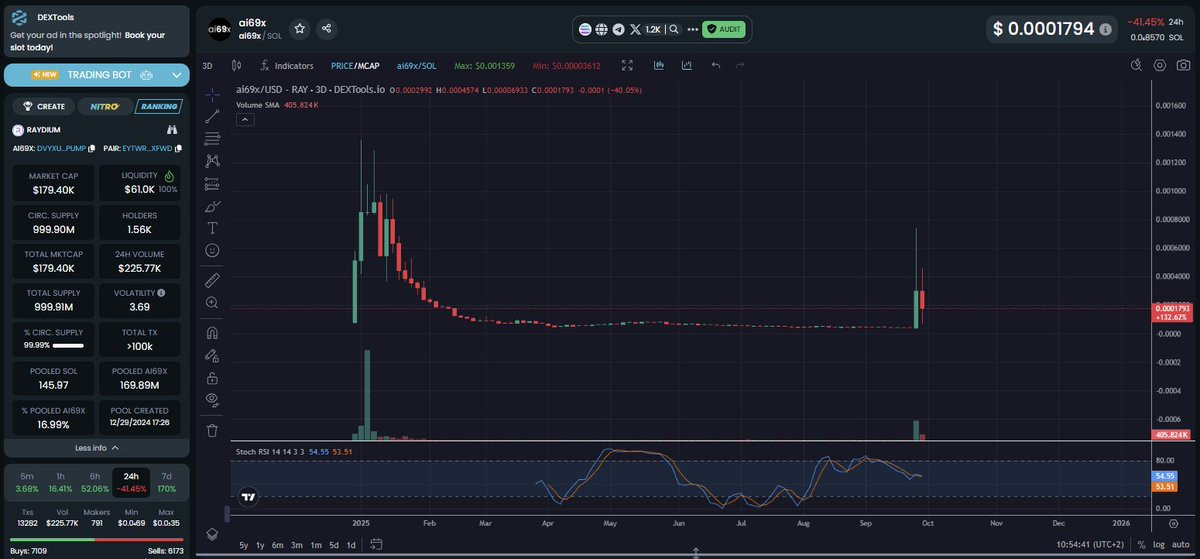Viewport: 1200px width, 559px height.
Task: Click the CREATE button
Action: point(44,106)
